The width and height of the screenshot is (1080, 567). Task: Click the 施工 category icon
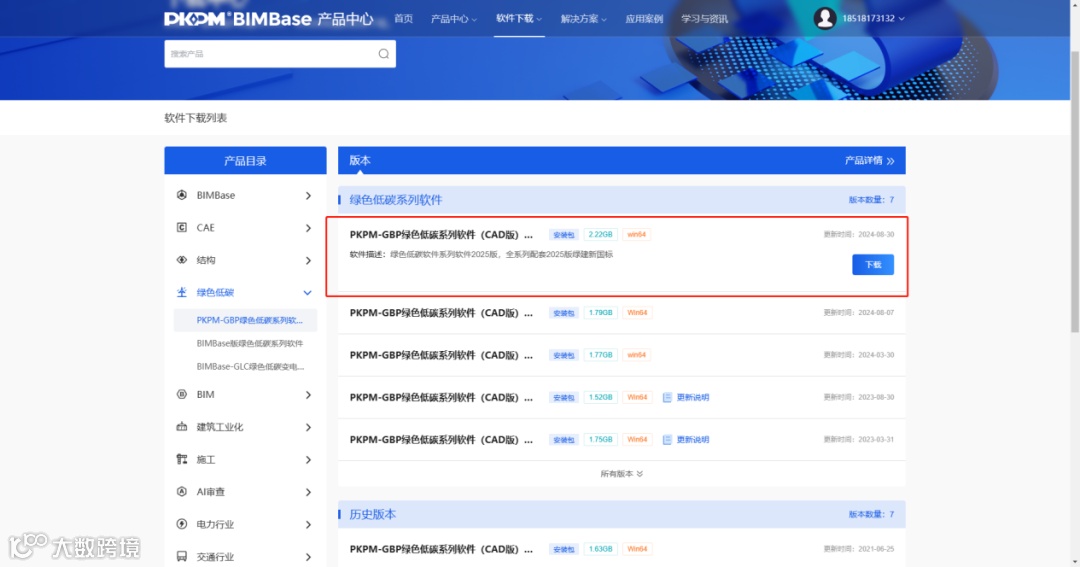pos(182,459)
